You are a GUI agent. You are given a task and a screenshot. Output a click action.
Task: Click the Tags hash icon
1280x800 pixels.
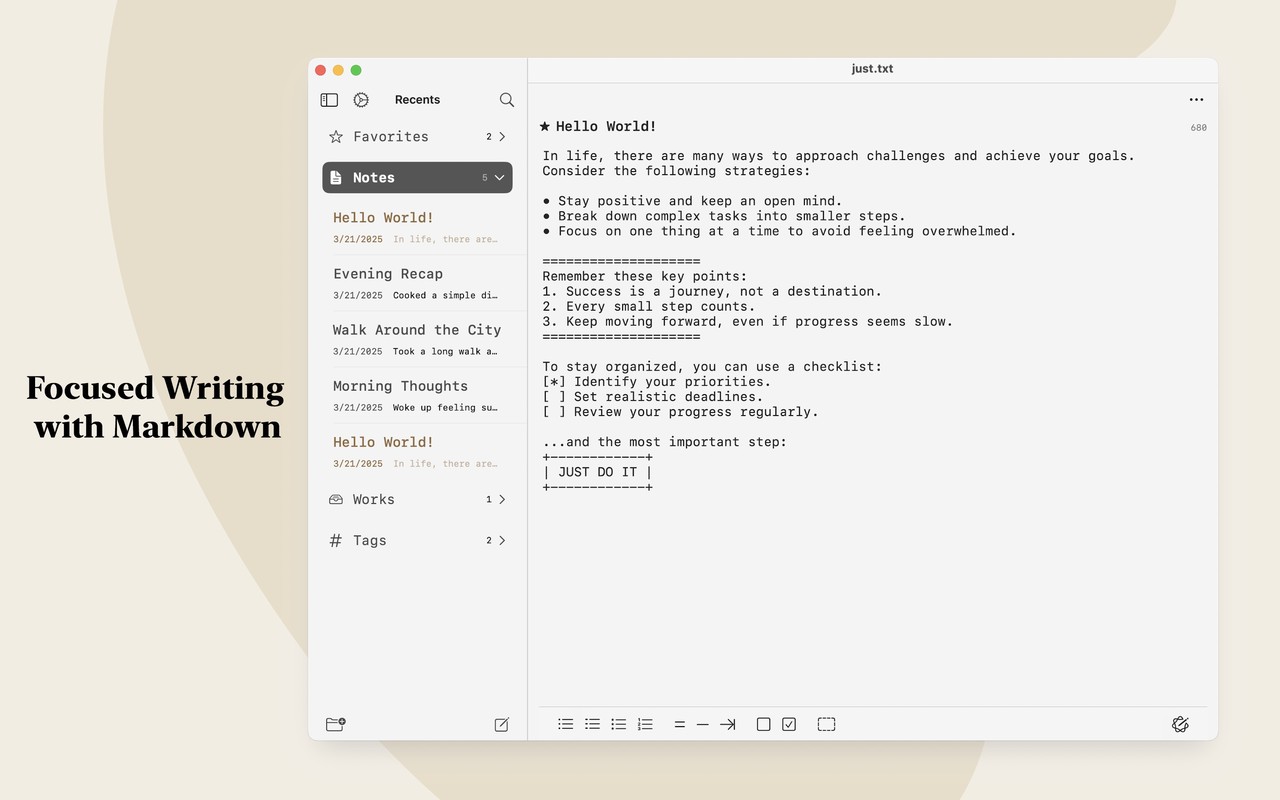[336, 540]
